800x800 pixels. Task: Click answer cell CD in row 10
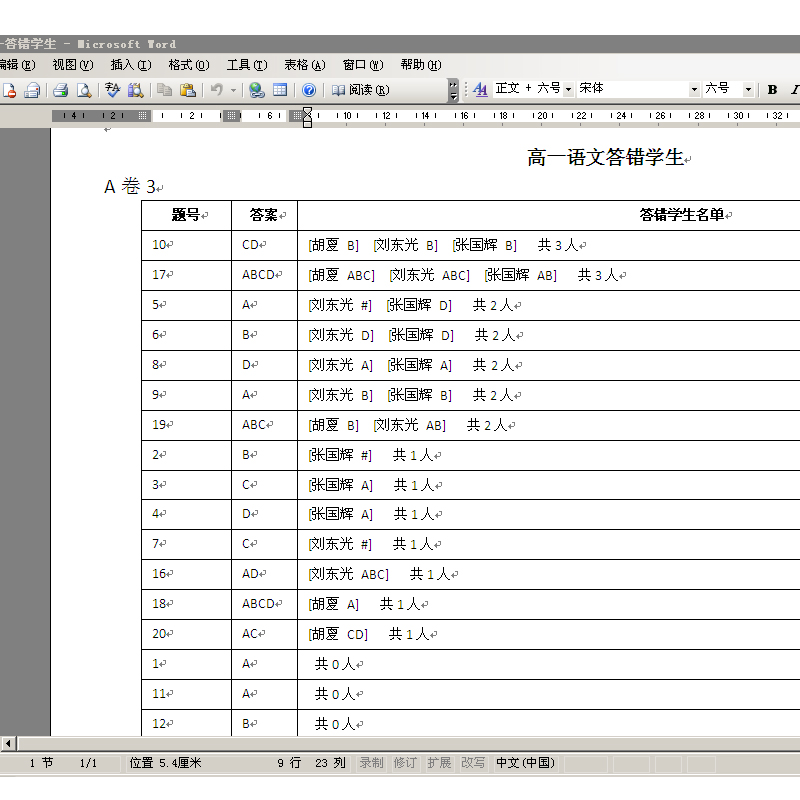pyautogui.click(x=264, y=245)
